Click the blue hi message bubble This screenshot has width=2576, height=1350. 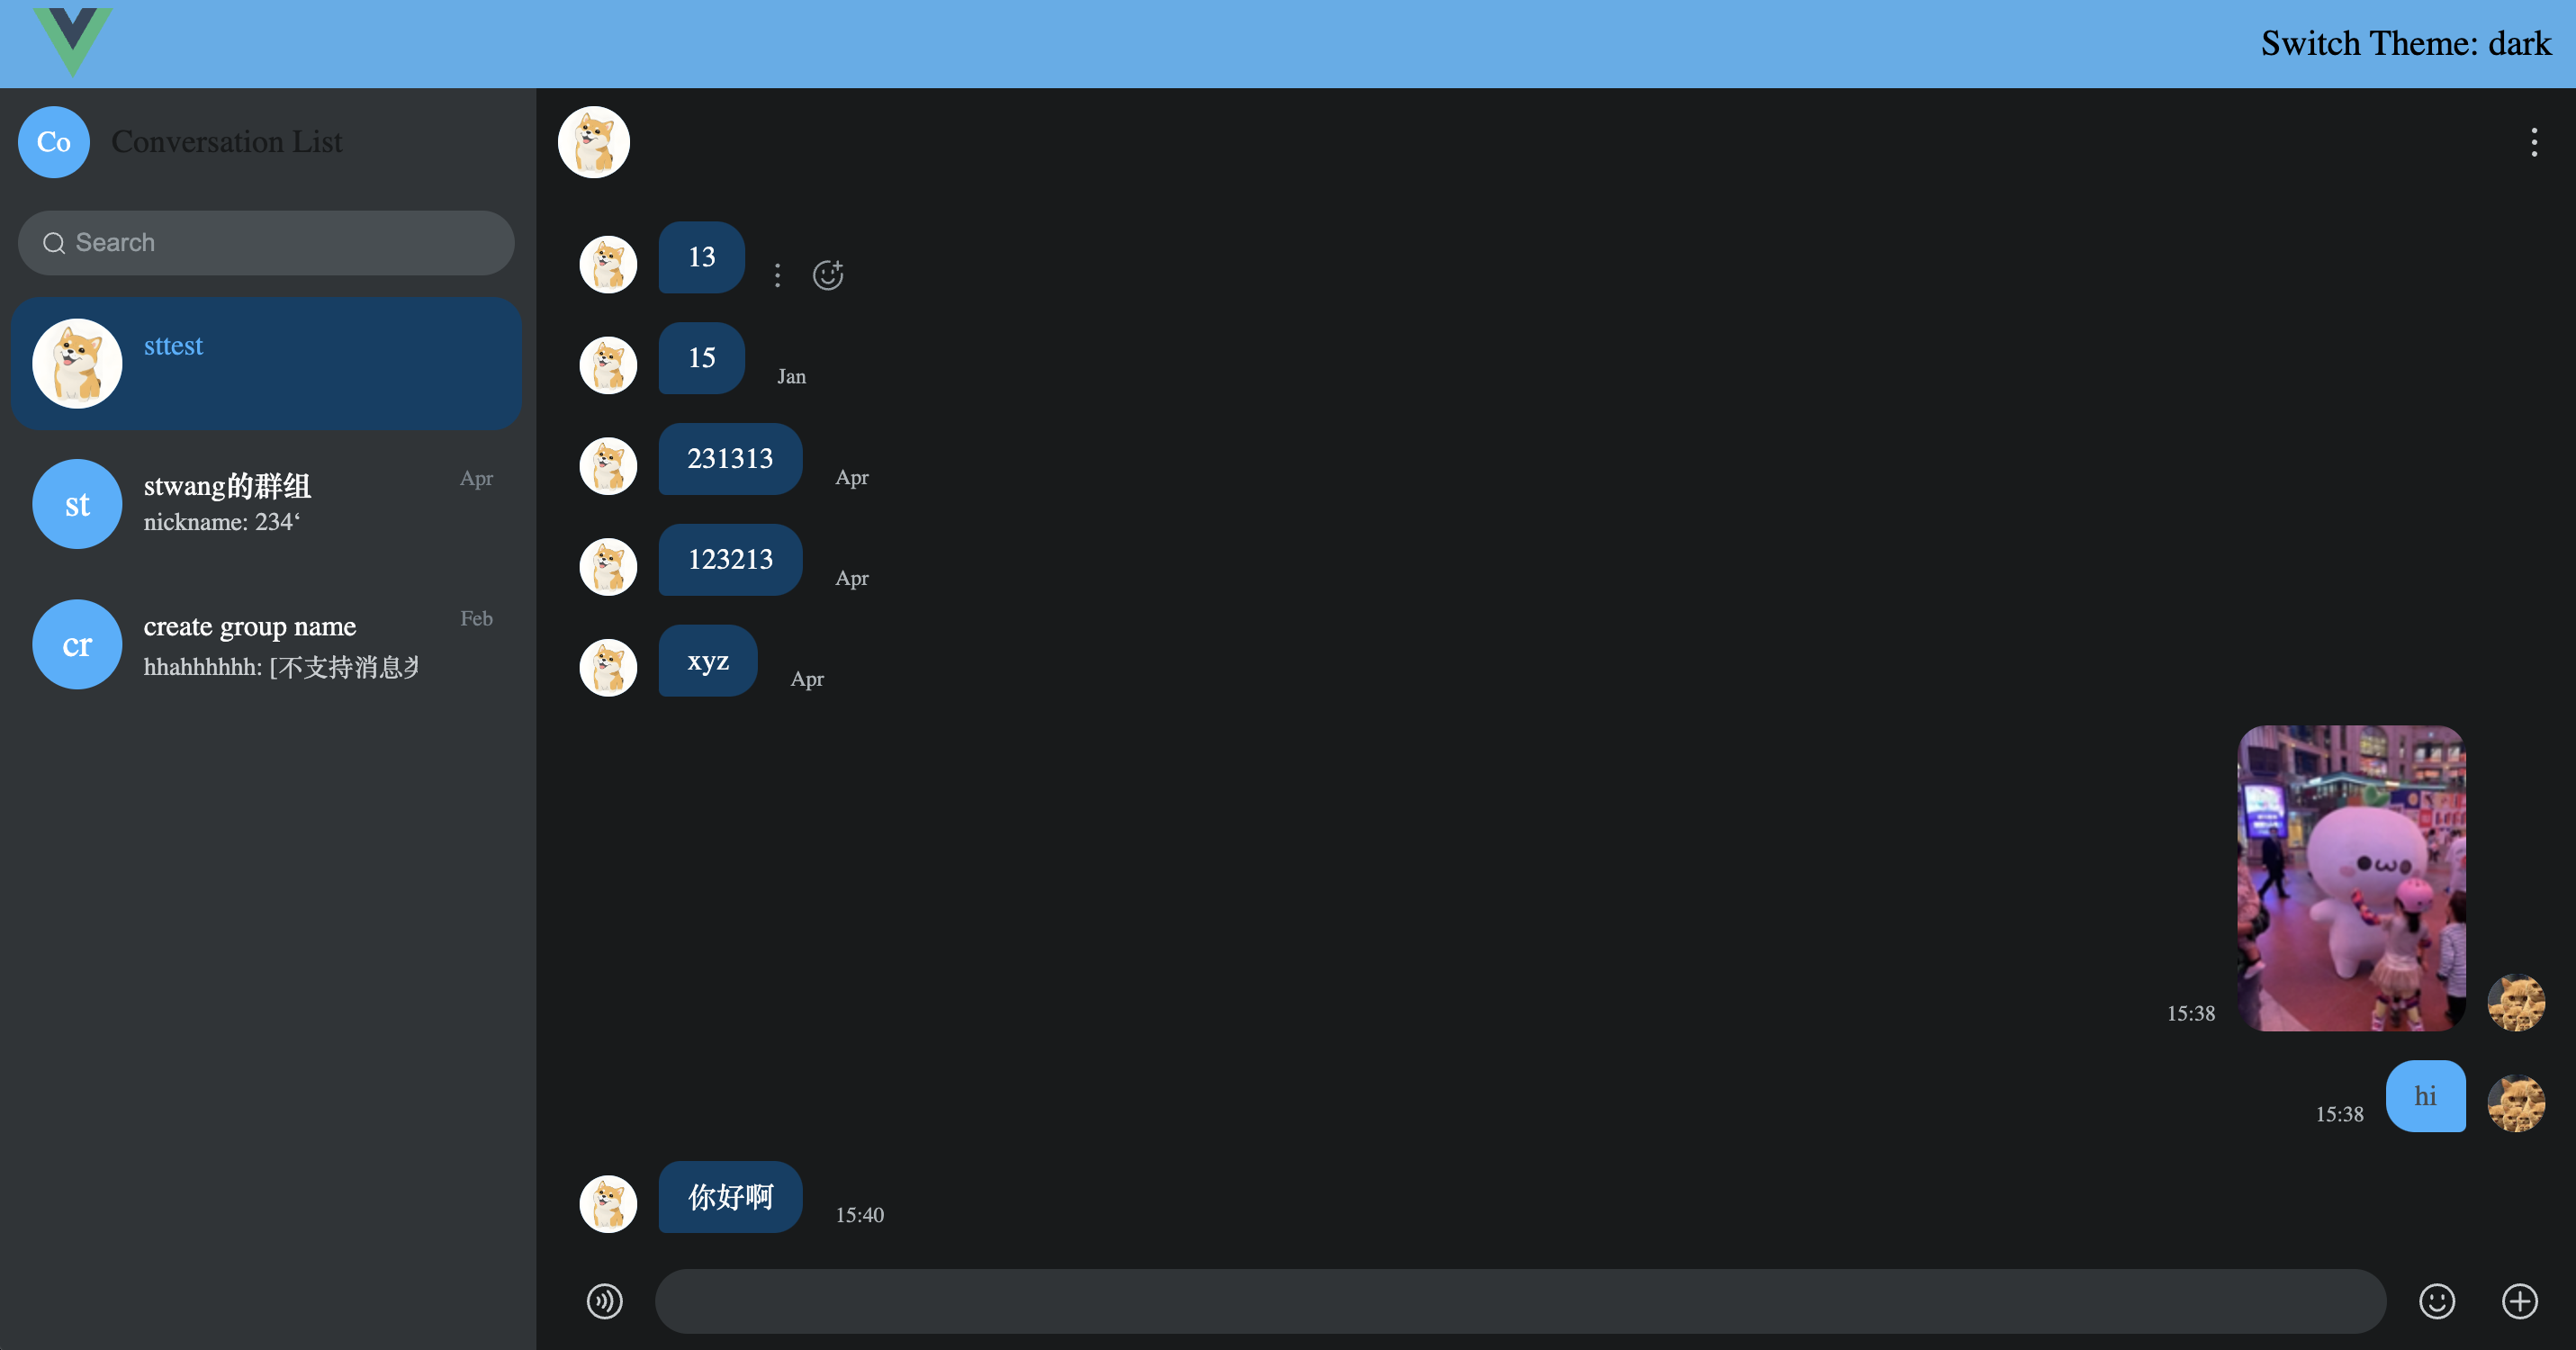[x=2425, y=1096]
